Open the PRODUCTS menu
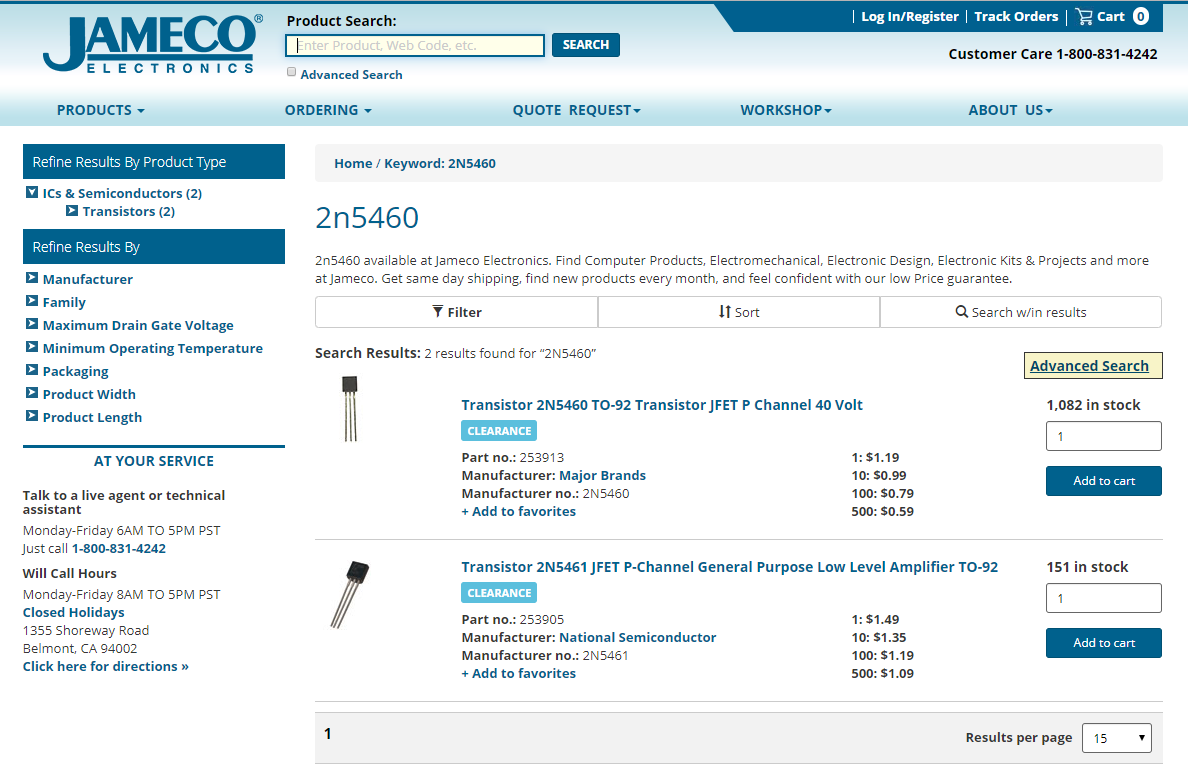 (100, 111)
